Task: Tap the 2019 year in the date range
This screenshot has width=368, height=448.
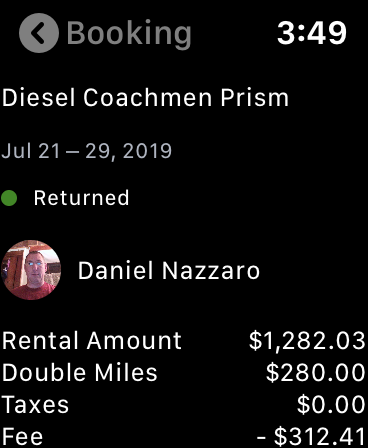Action: 147,151
